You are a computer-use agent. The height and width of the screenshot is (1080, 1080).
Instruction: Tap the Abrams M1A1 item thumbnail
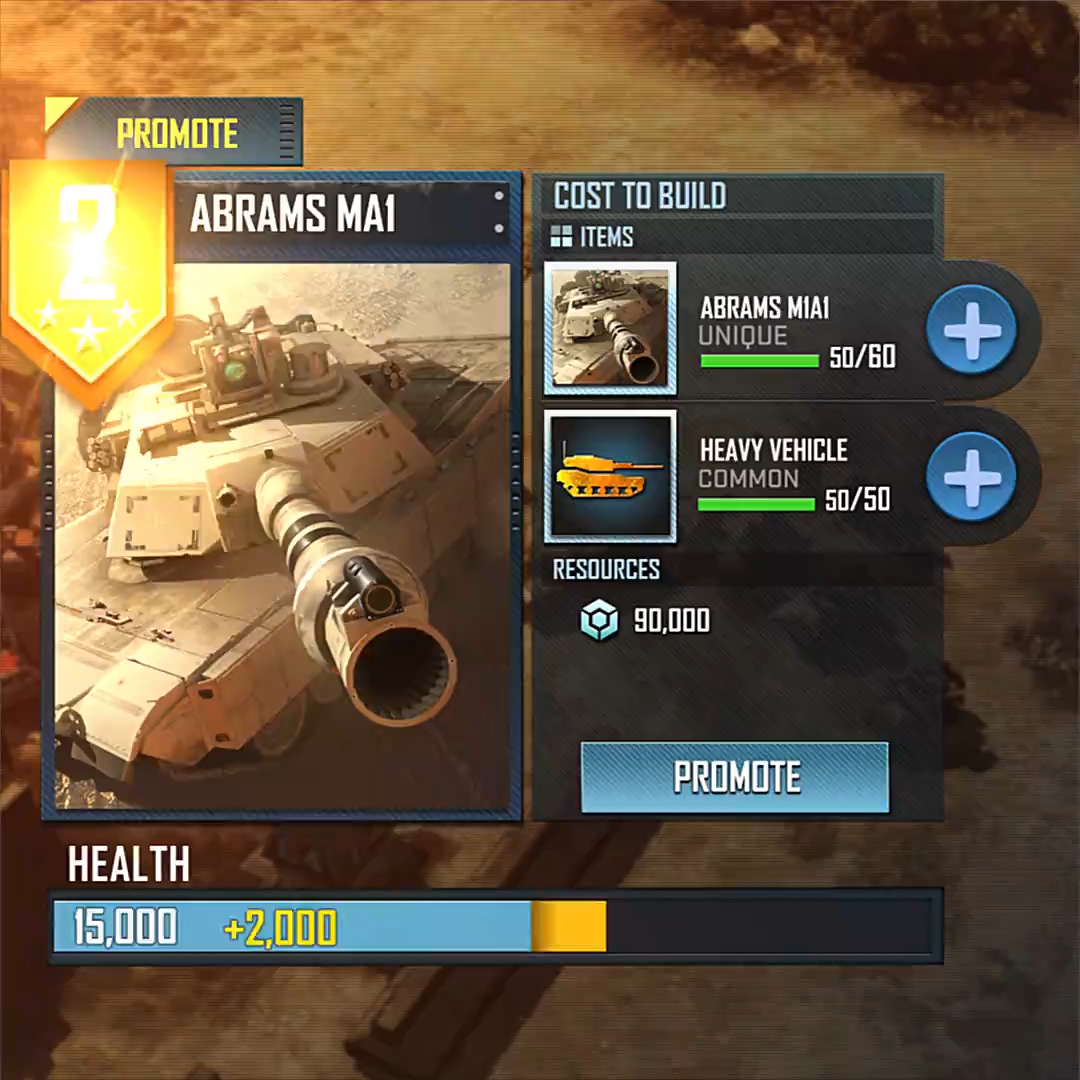pos(610,328)
